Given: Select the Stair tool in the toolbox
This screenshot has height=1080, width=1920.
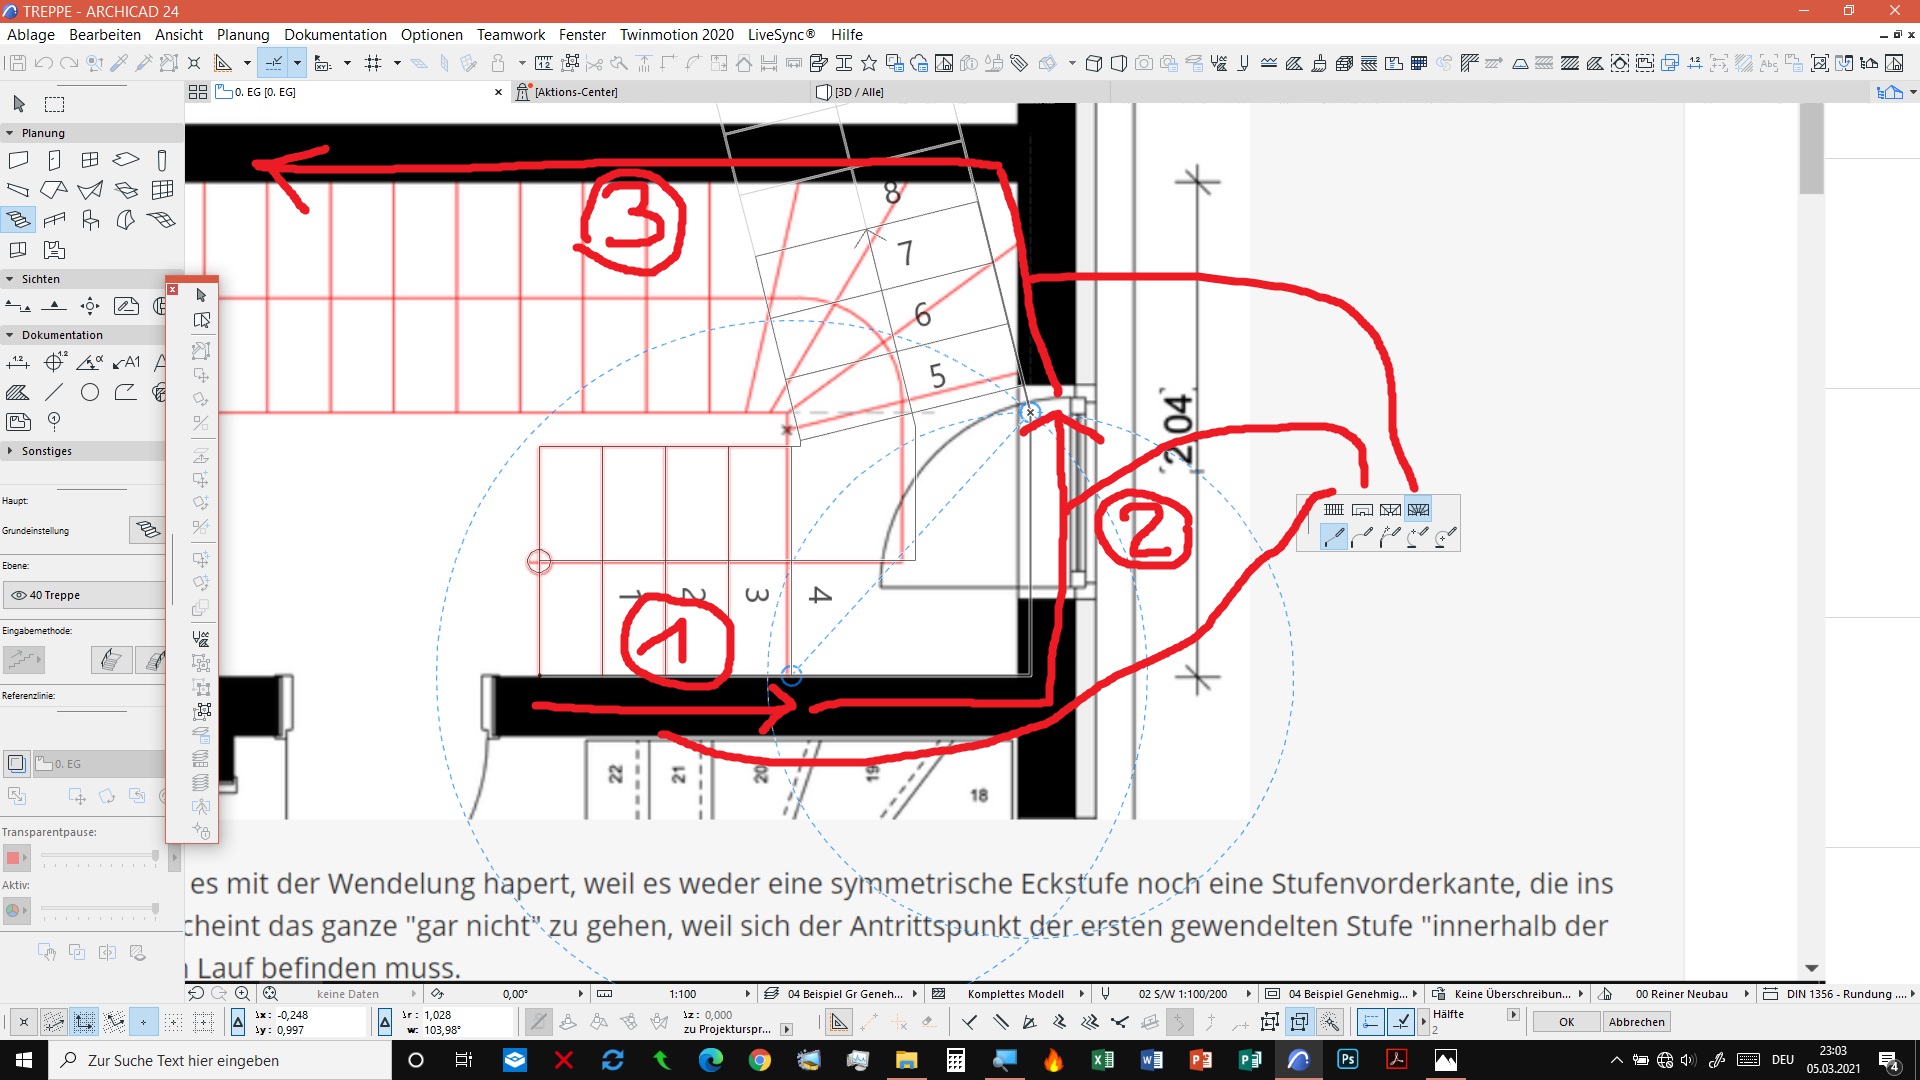Looking at the screenshot, I should point(18,219).
